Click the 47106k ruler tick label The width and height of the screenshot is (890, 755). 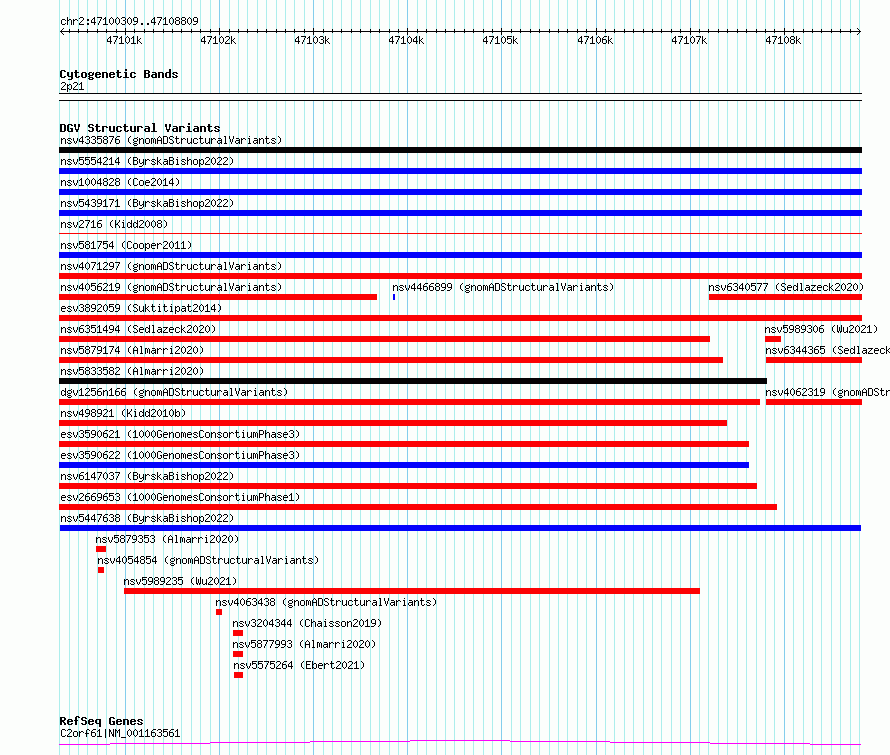point(595,40)
